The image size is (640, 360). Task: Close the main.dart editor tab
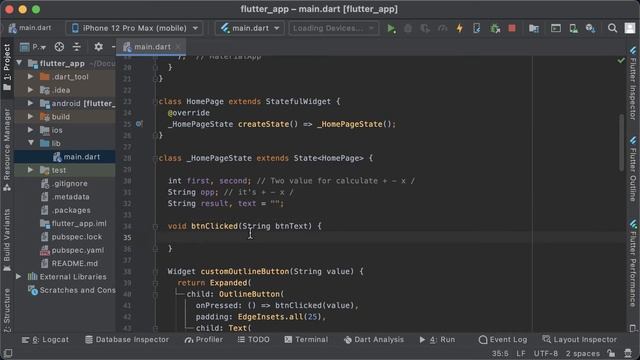coord(178,47)
